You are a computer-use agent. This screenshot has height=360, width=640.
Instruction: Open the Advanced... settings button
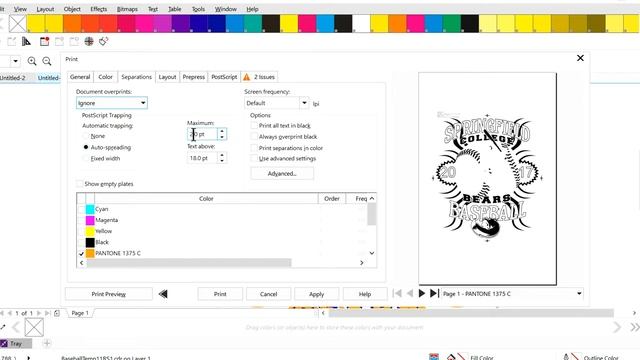pyautogui.click(x=282, y=173)
